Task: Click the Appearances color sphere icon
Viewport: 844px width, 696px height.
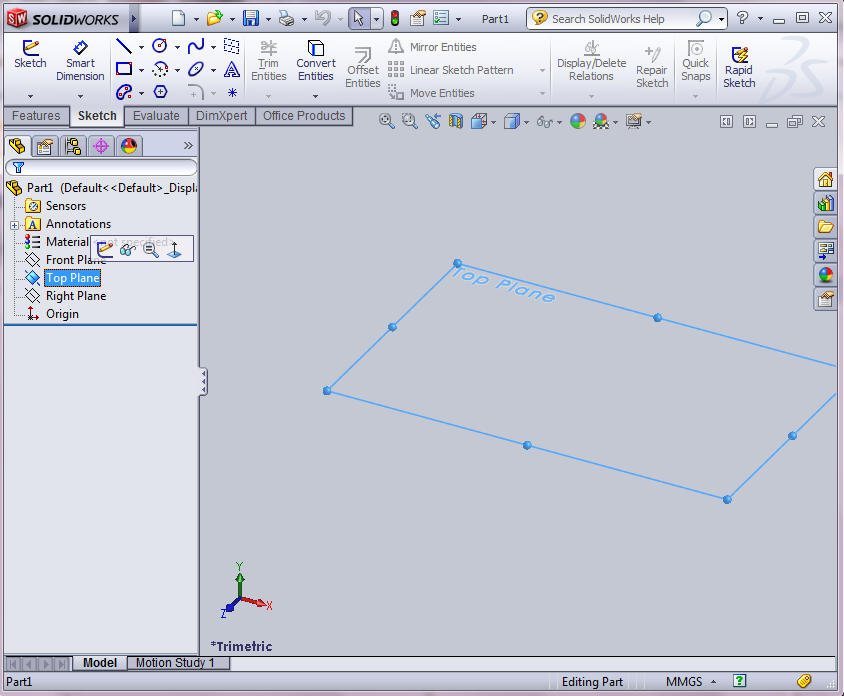Action: pos(577,120)
